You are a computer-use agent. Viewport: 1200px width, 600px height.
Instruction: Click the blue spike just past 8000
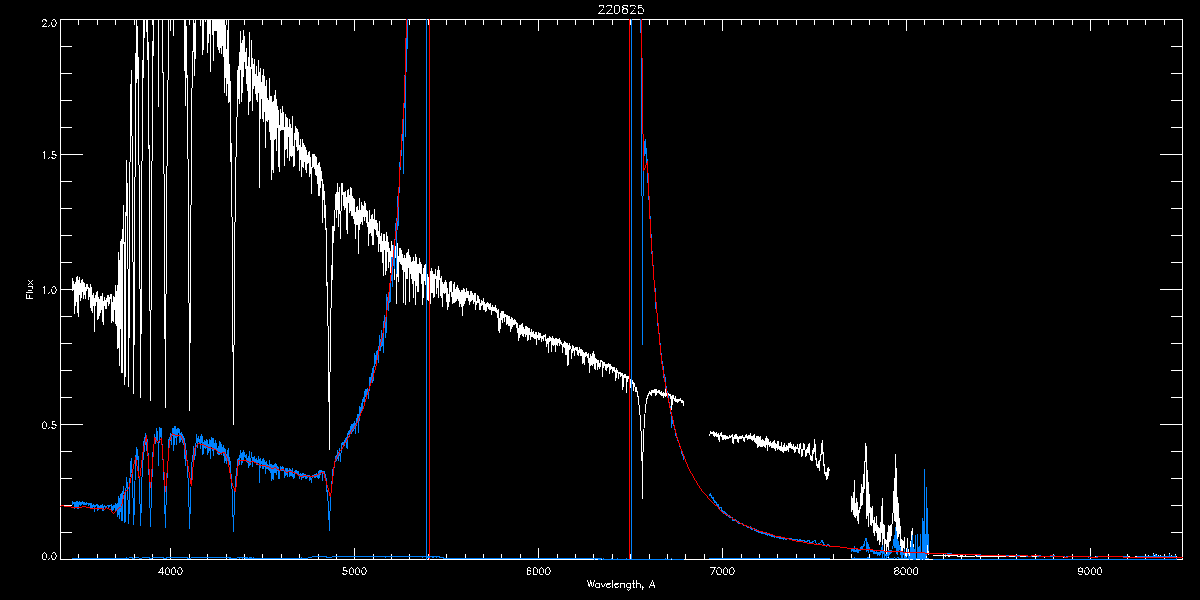925,500
